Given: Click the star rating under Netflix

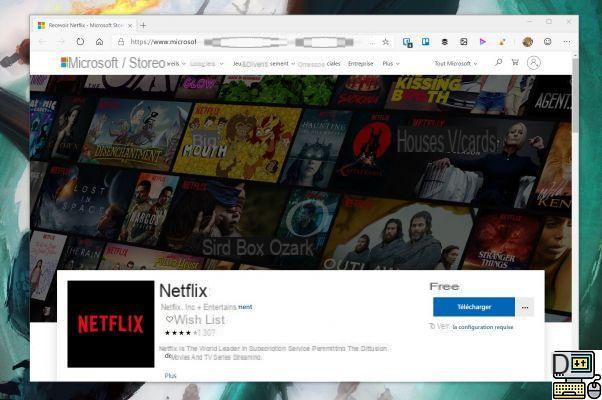Looking at the screenshot, I should pos(180,333).
